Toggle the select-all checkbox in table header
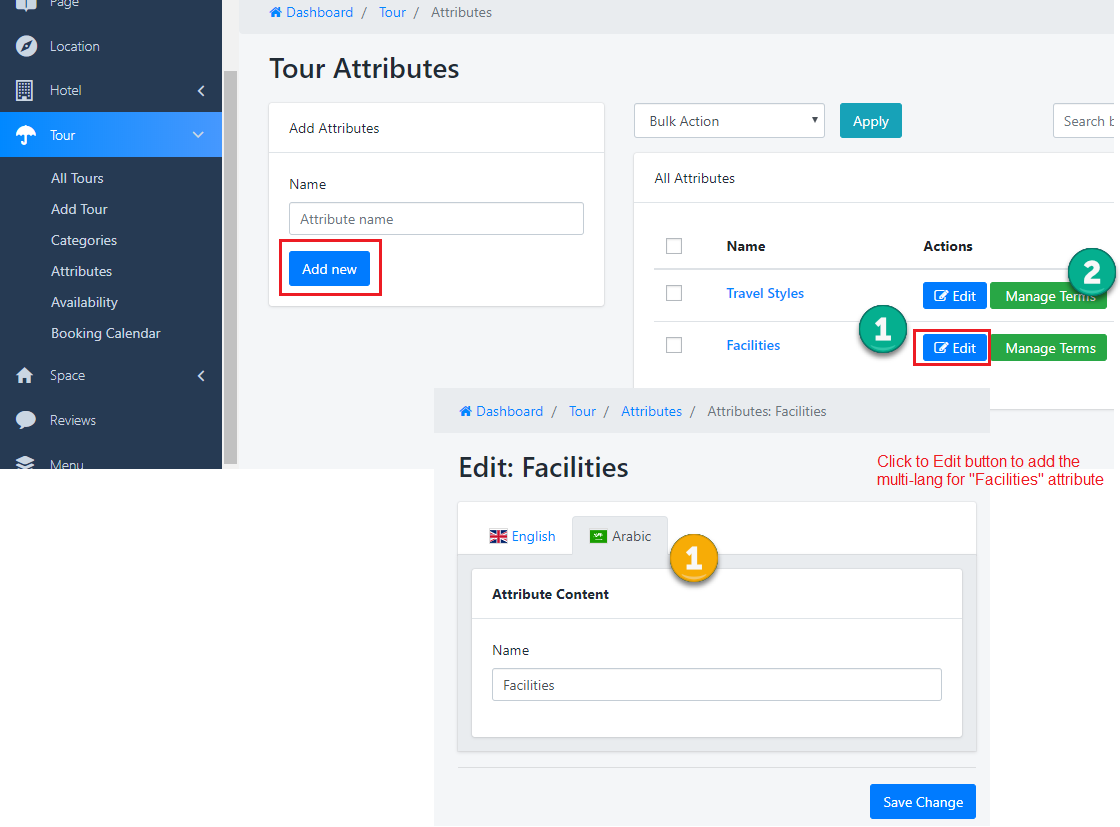1120x827 pixels. pyautogui.click(x=674, y=246)
